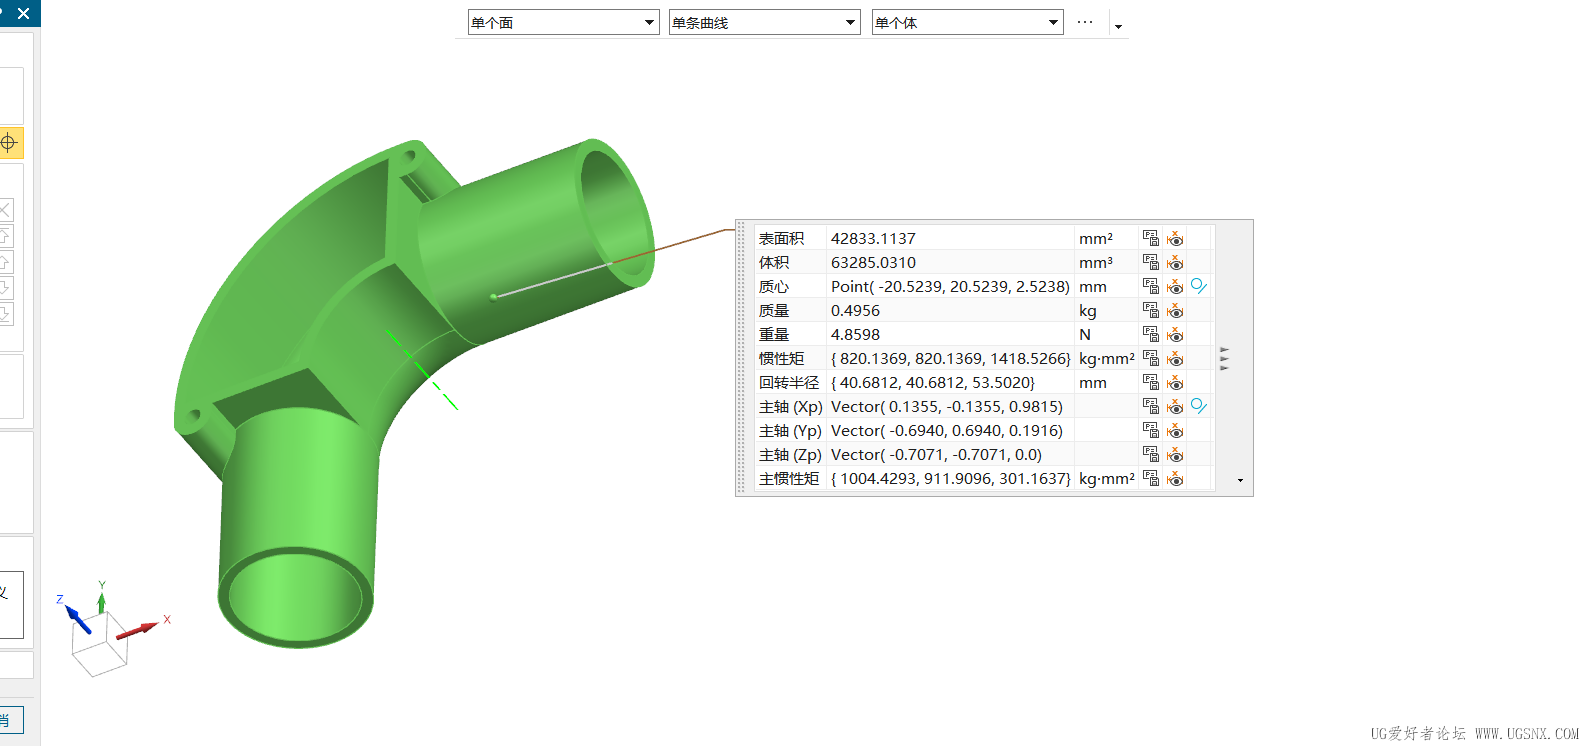Click the 主轴 (Yp) row's create-annotation icon
Screen dimensions: 1584x746
(x=1151, y=430)
